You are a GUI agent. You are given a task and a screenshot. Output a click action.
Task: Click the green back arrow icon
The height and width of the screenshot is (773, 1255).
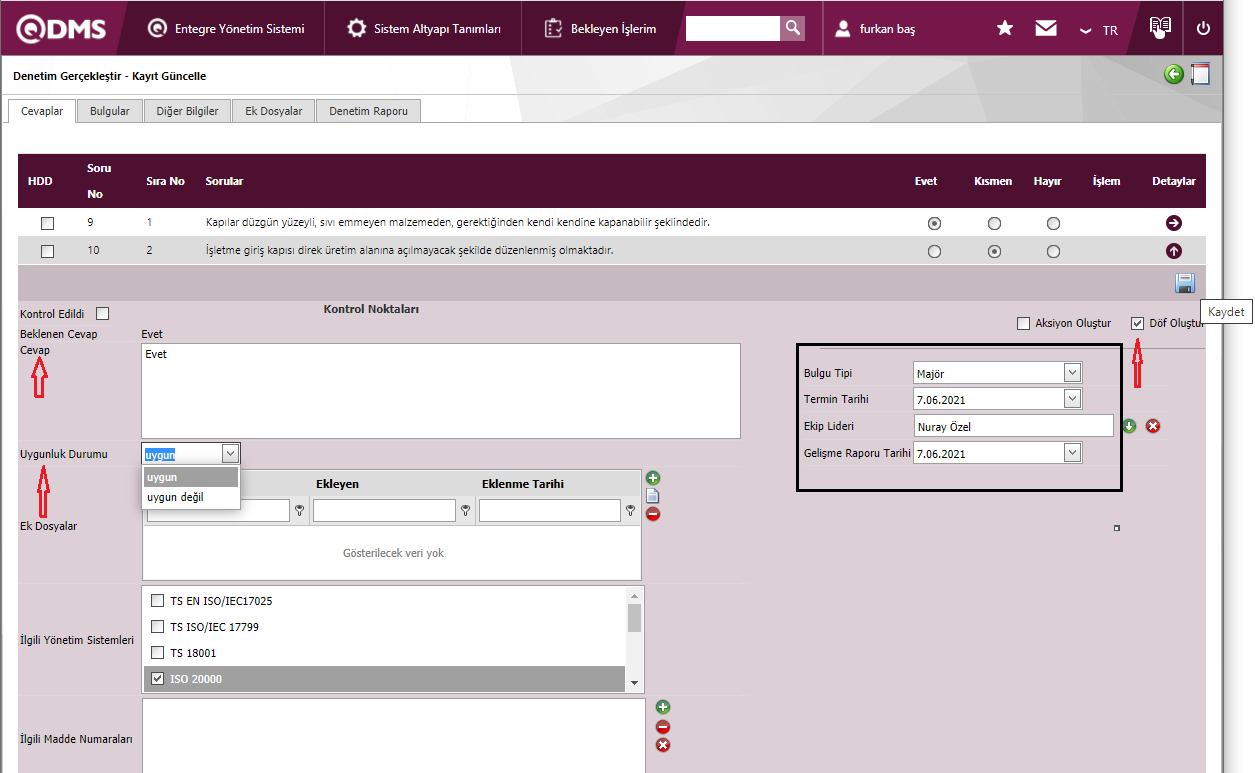coord(1174,74)
